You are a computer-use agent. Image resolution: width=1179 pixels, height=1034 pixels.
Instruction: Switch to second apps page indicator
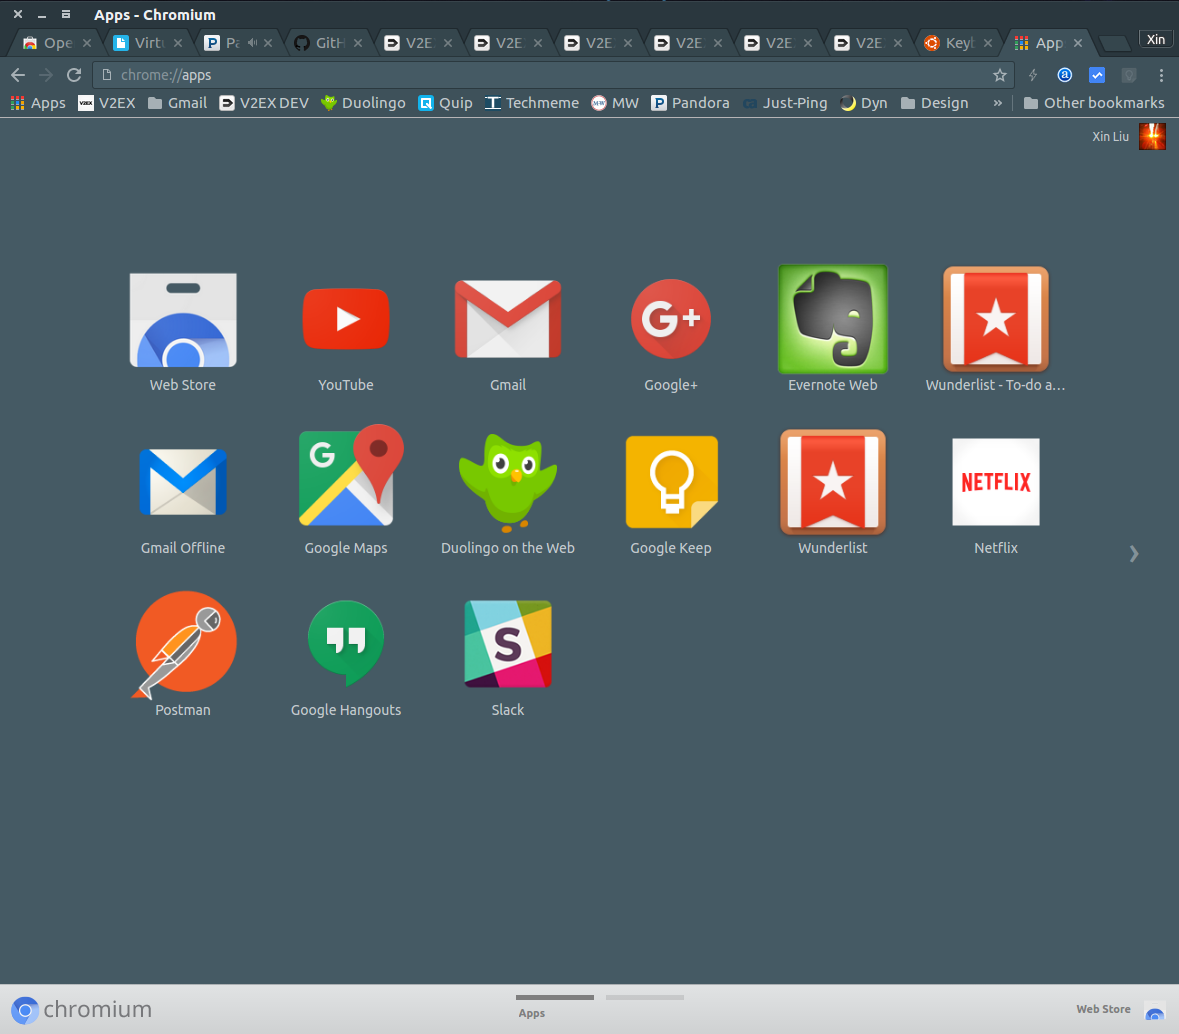point(645,998)
